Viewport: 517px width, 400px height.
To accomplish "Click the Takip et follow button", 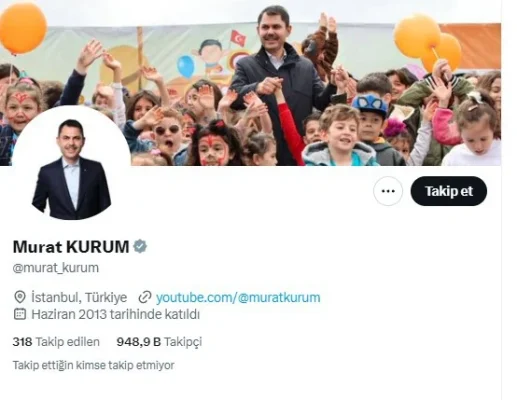I will pos(449,191).
